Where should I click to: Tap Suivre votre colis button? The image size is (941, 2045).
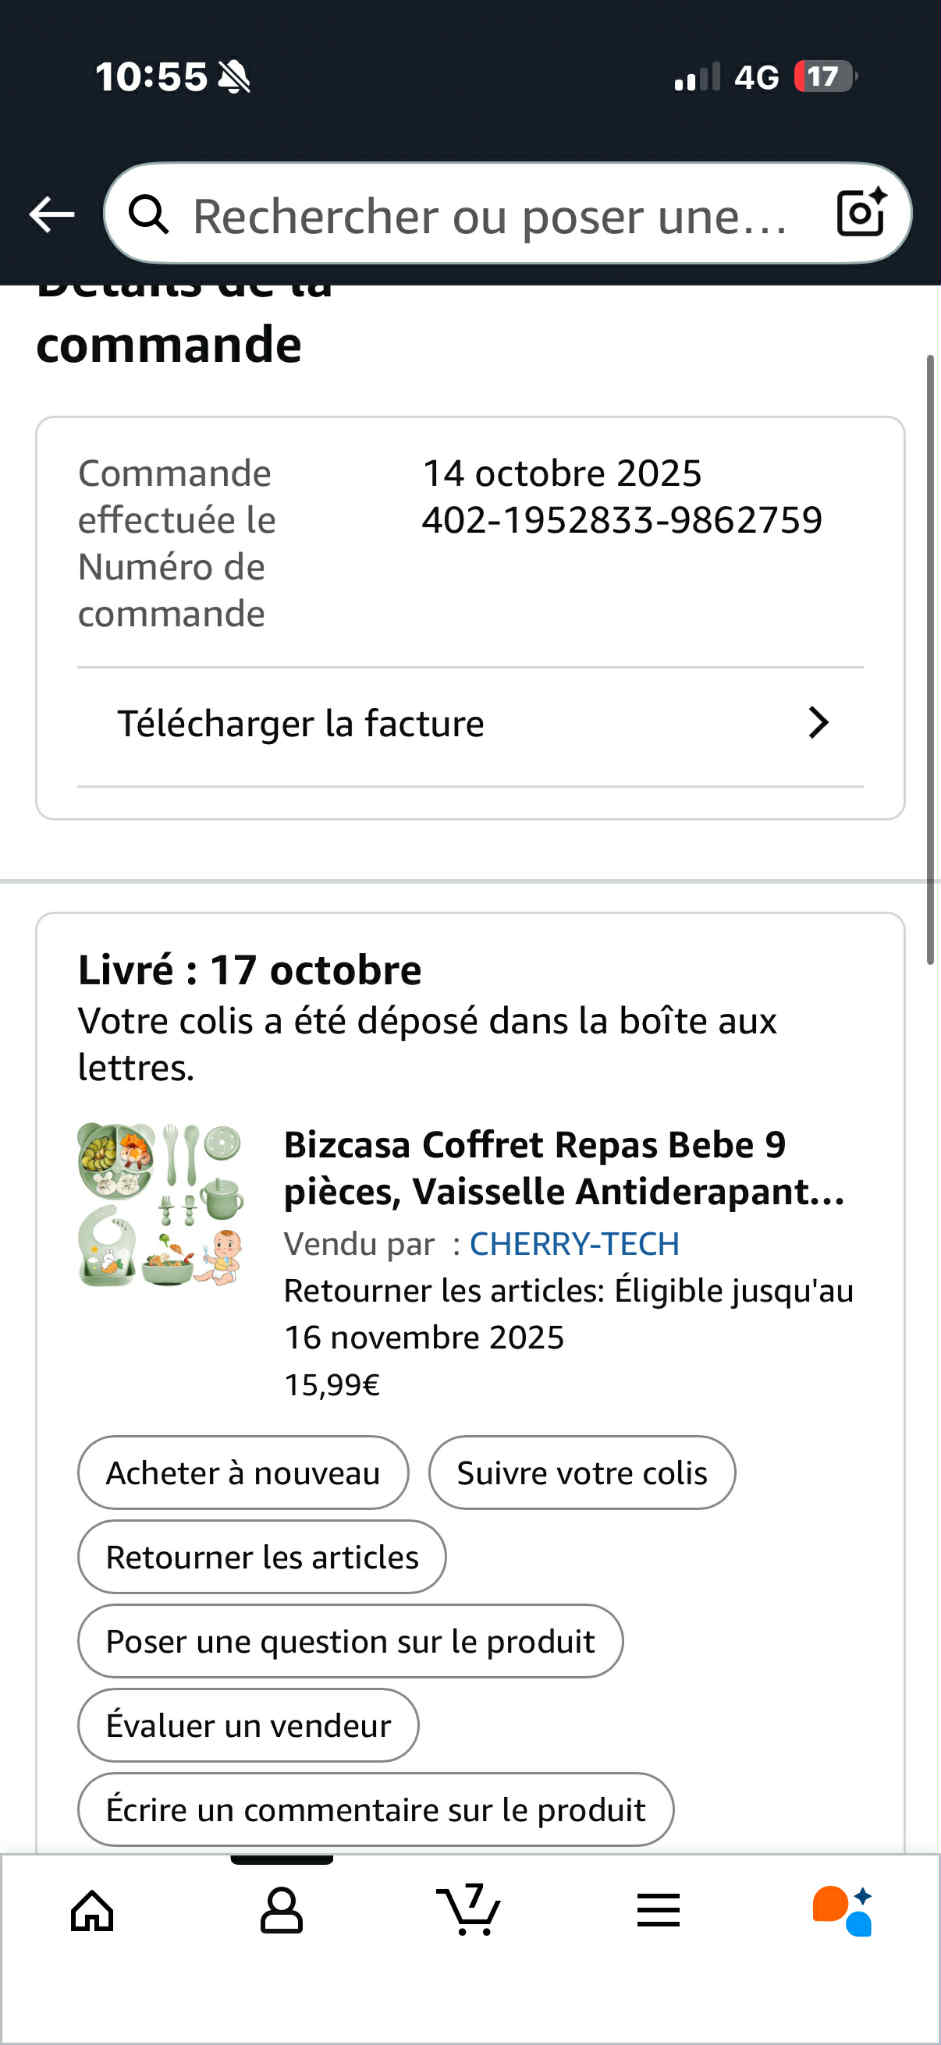coord(582,1473)
